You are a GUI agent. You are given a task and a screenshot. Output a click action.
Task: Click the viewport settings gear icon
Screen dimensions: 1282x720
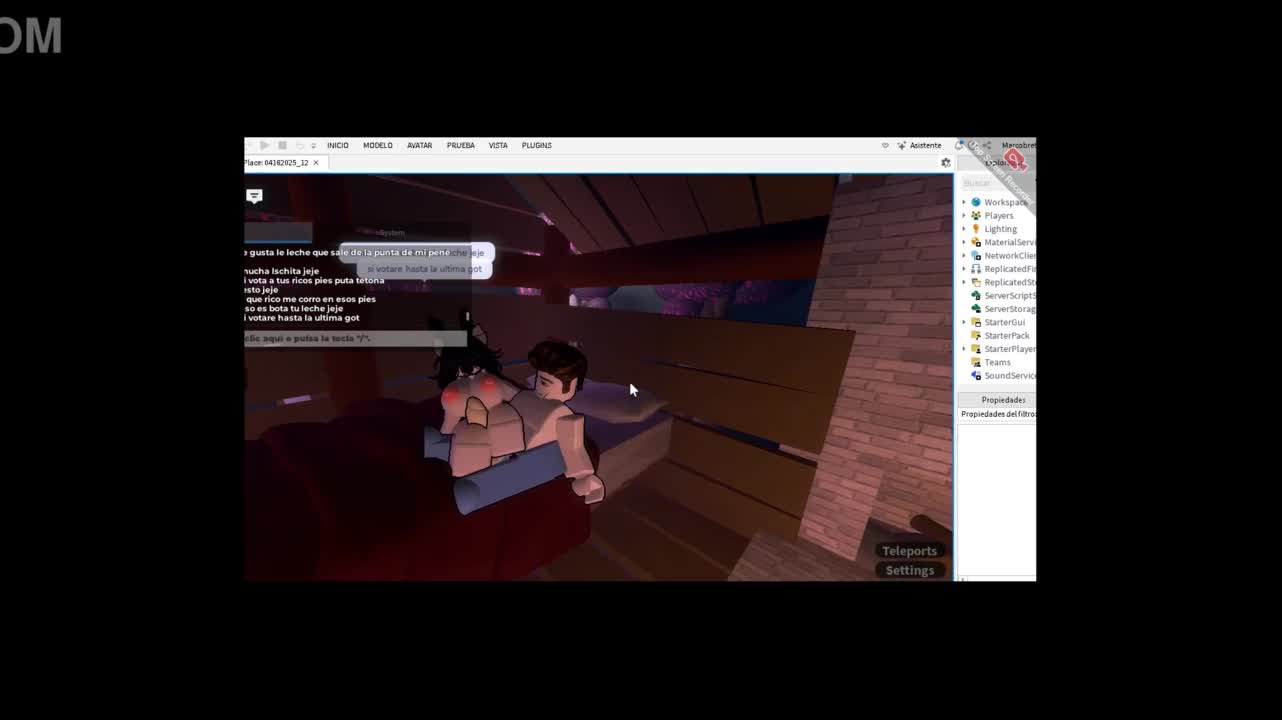(x=946, y=163)
